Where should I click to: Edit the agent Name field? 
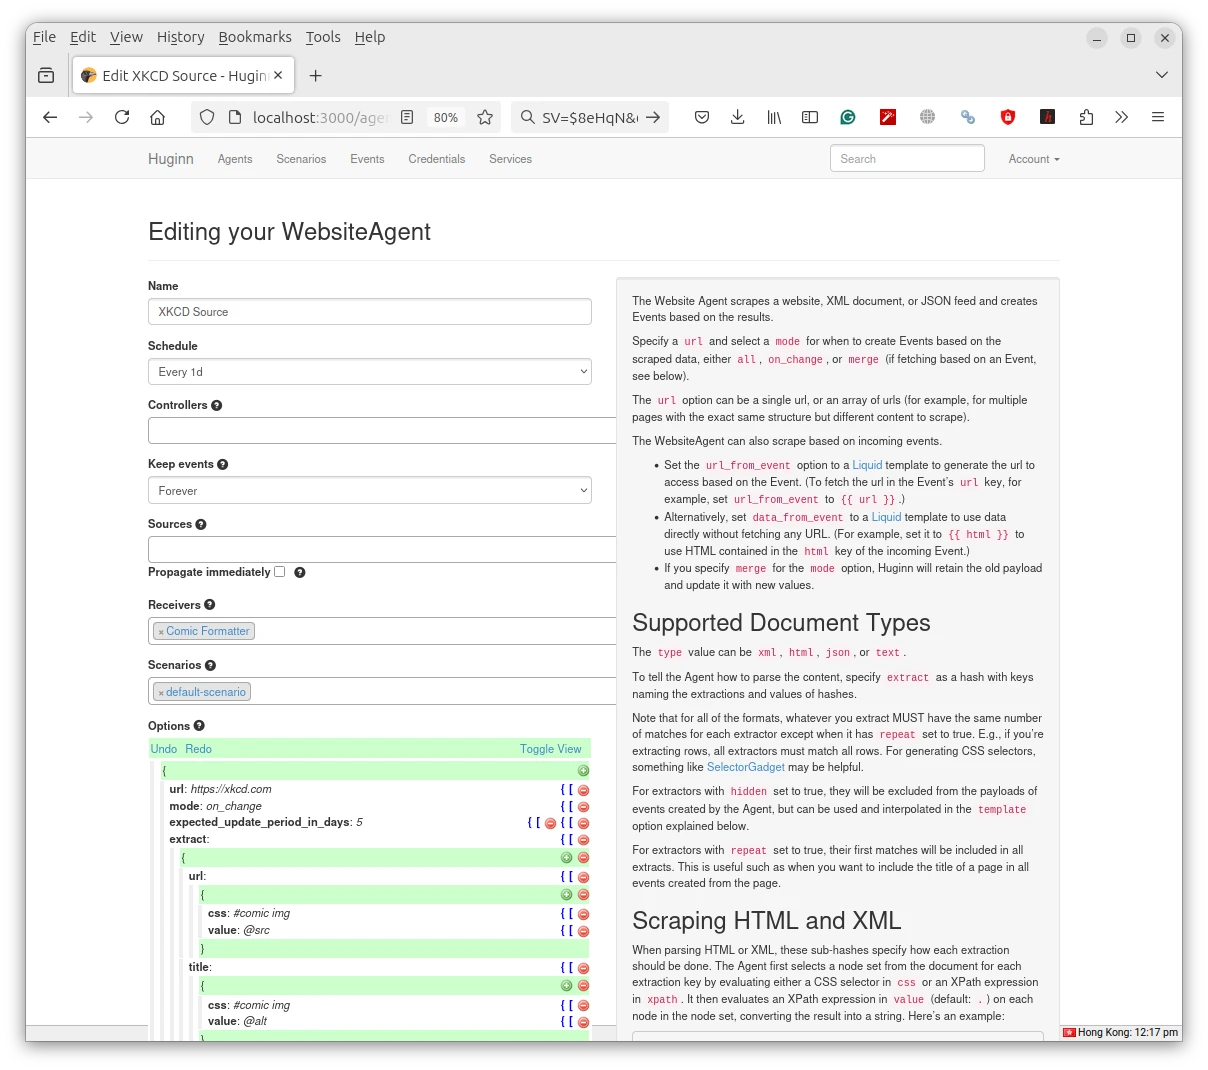(x=370, y=312)
